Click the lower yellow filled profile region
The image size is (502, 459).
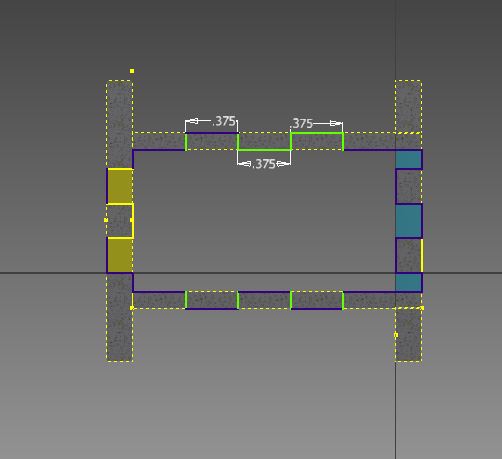click(x=120, y=255)
